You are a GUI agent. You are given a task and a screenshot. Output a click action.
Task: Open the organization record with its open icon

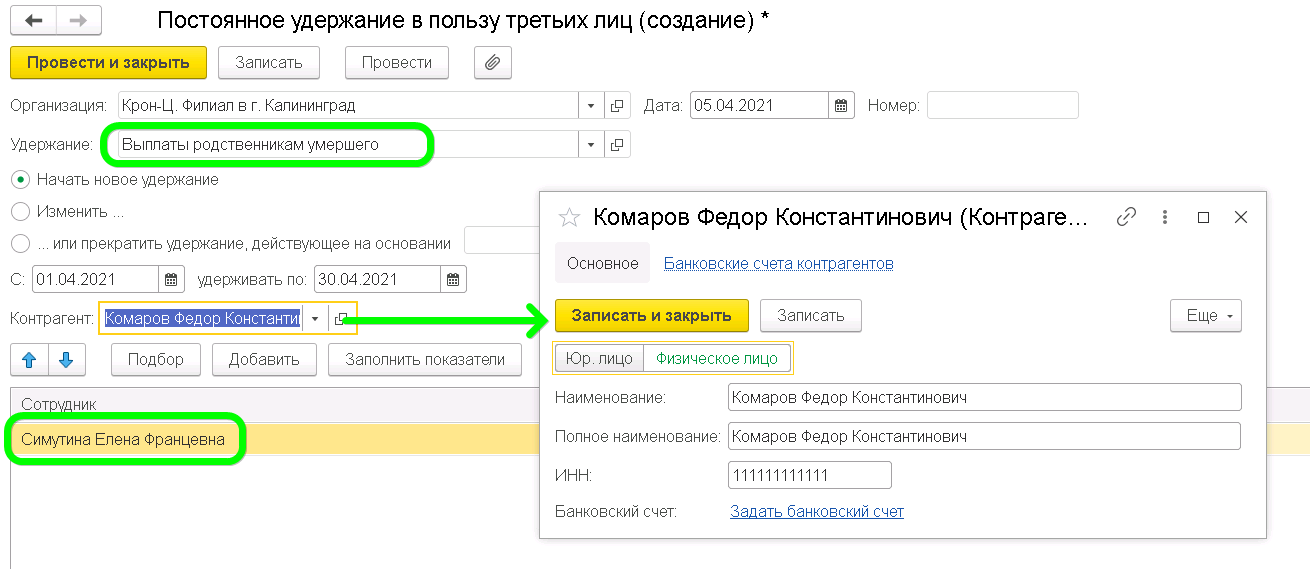(x=617, y=105)
